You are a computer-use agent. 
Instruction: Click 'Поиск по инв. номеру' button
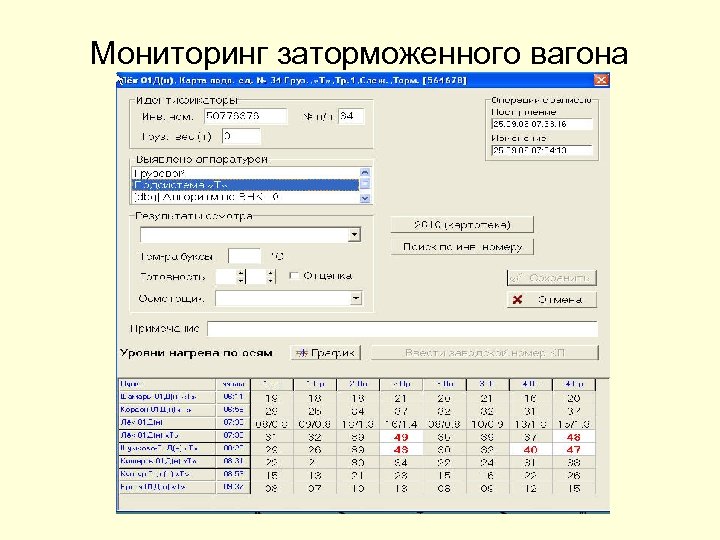pos(462,247)
